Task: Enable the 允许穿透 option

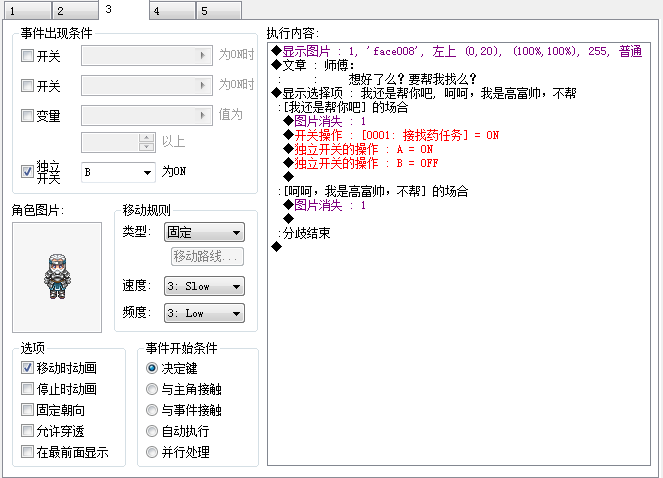Action: pyautogui.click(x=27, y=431)
